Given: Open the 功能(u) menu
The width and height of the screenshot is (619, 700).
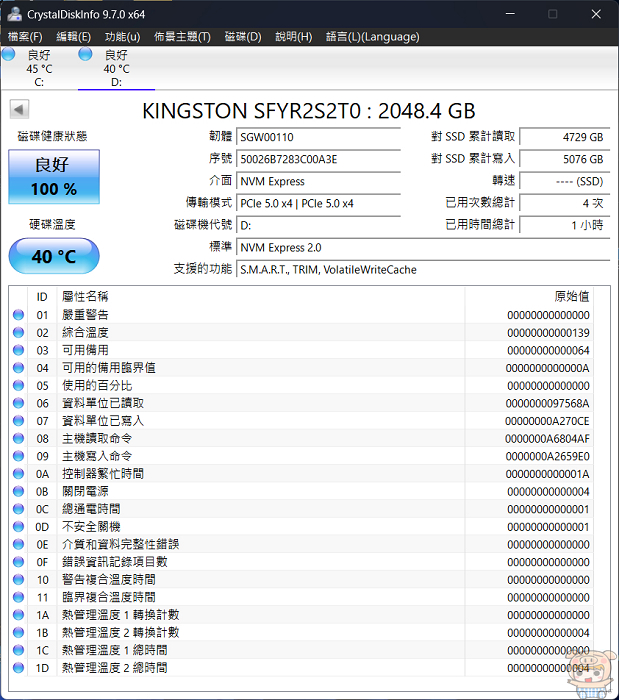Looking at the screenshot, I should [x=122, y=37].
